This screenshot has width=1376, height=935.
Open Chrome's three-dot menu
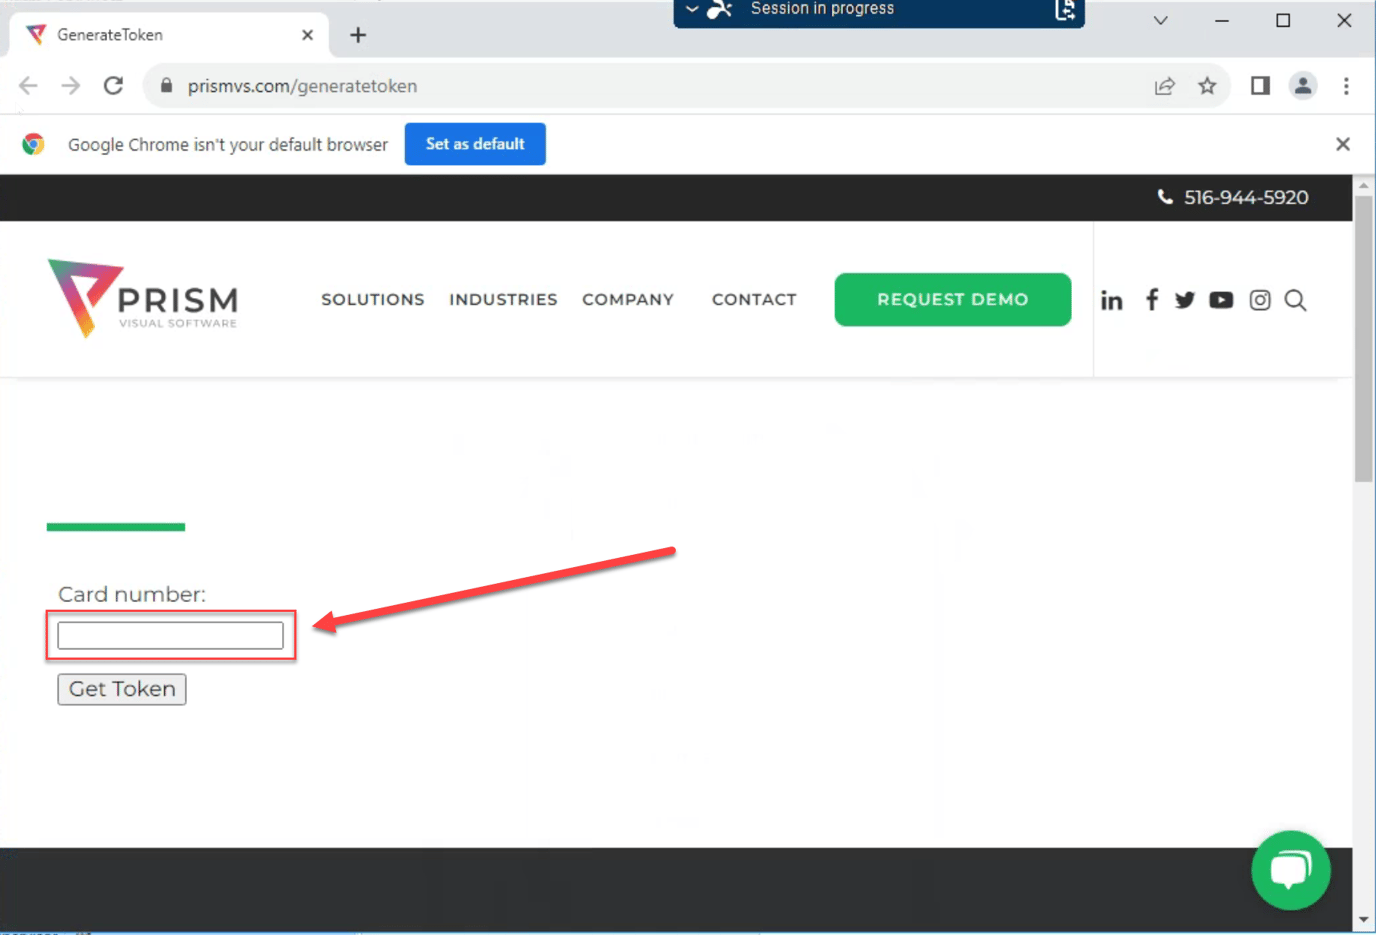[1347, 85]
